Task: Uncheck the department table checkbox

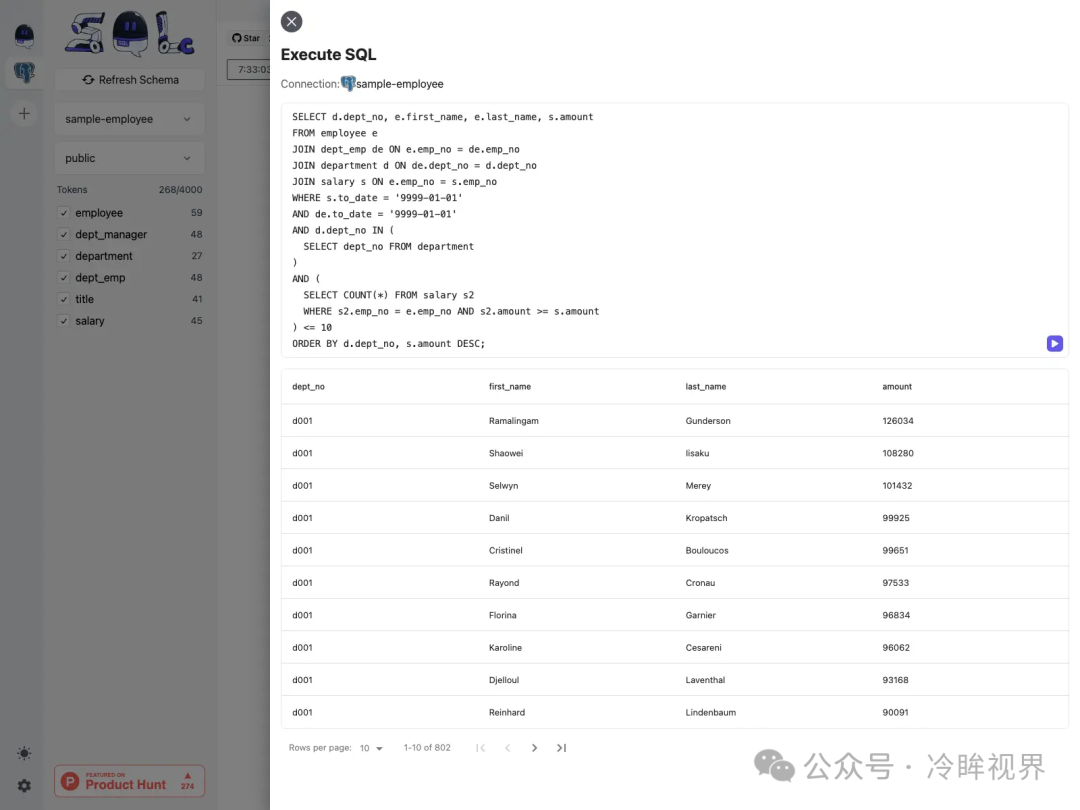Action: [63, 256]
